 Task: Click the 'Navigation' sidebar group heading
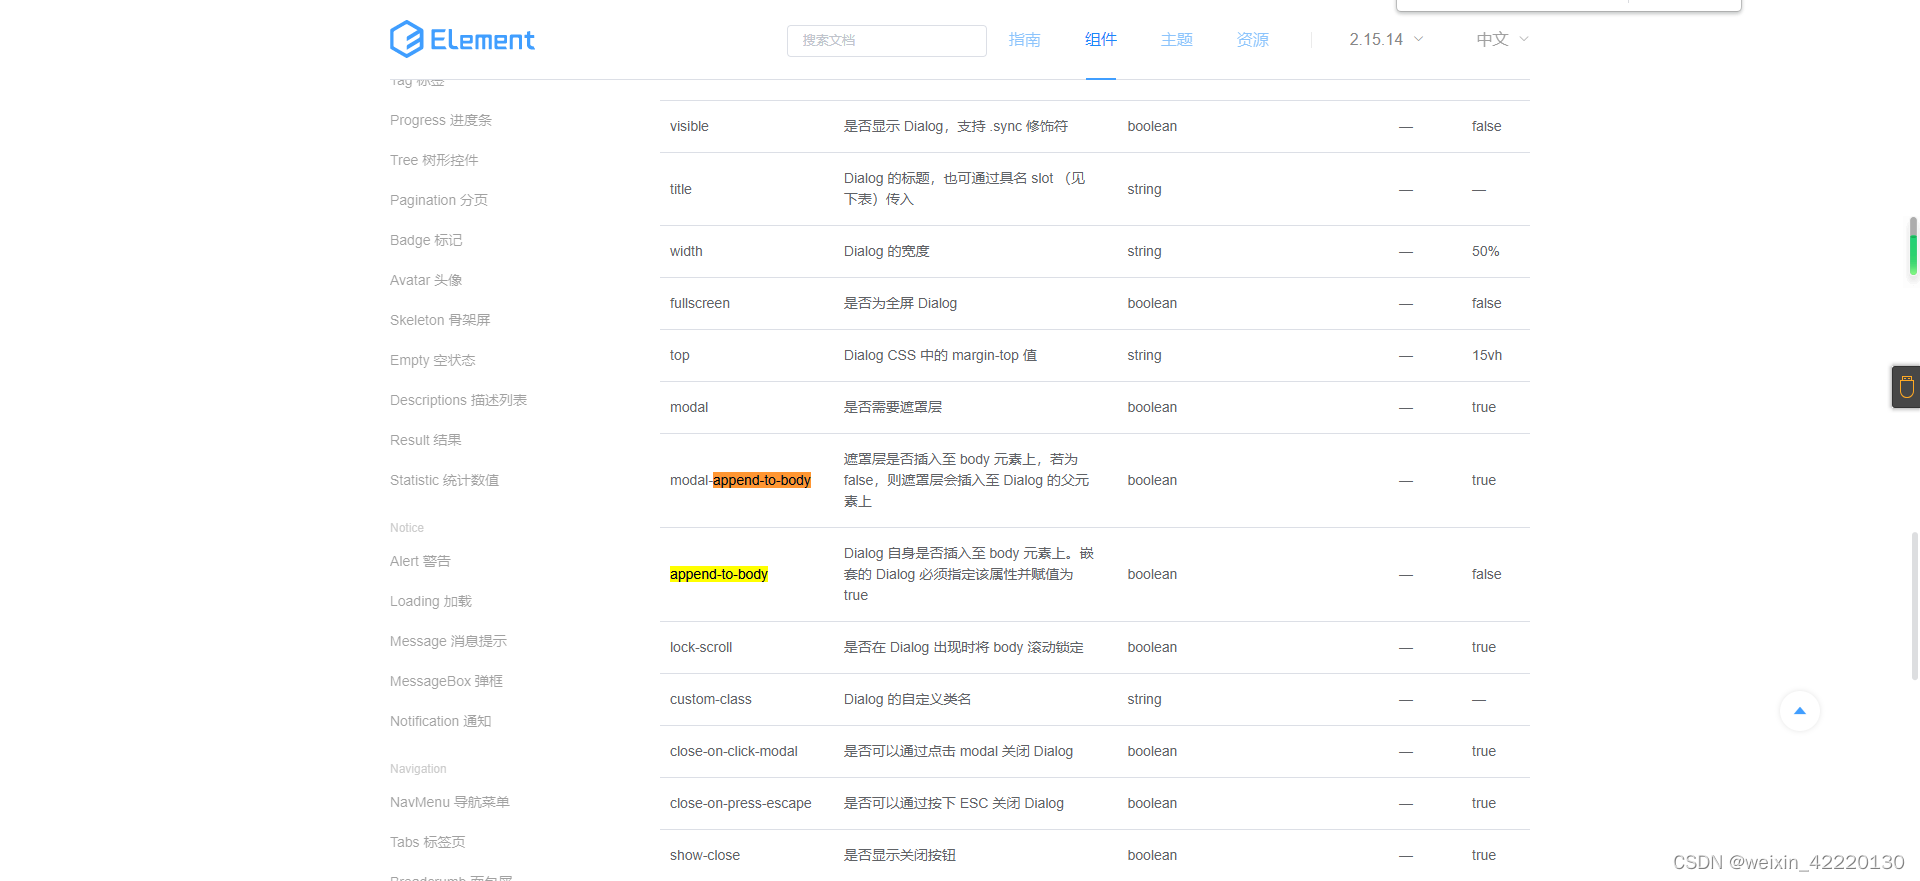coord(418,769)
